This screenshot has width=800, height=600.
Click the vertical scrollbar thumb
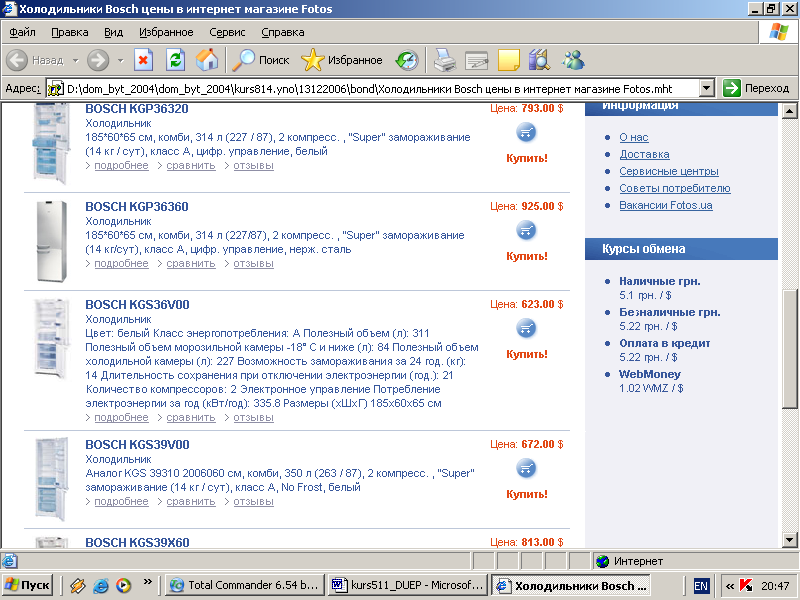(x=789, y=349)
